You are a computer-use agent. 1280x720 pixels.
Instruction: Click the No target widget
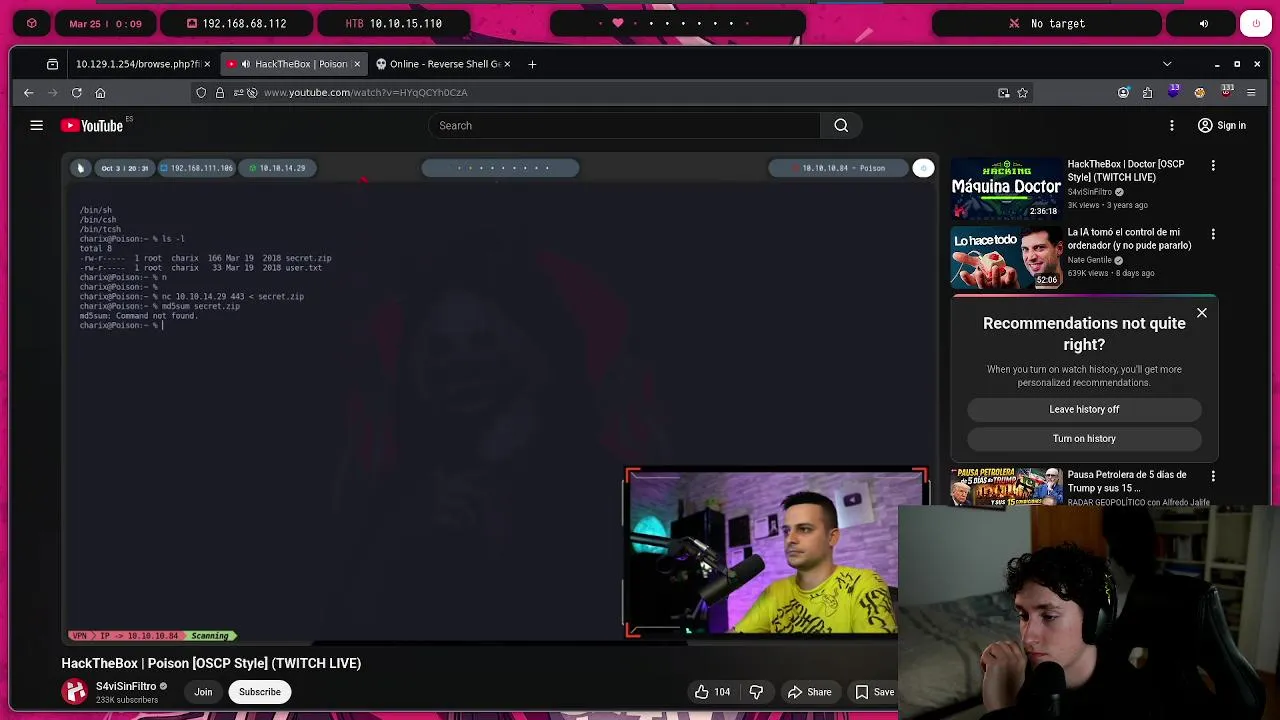point(1047,23)
